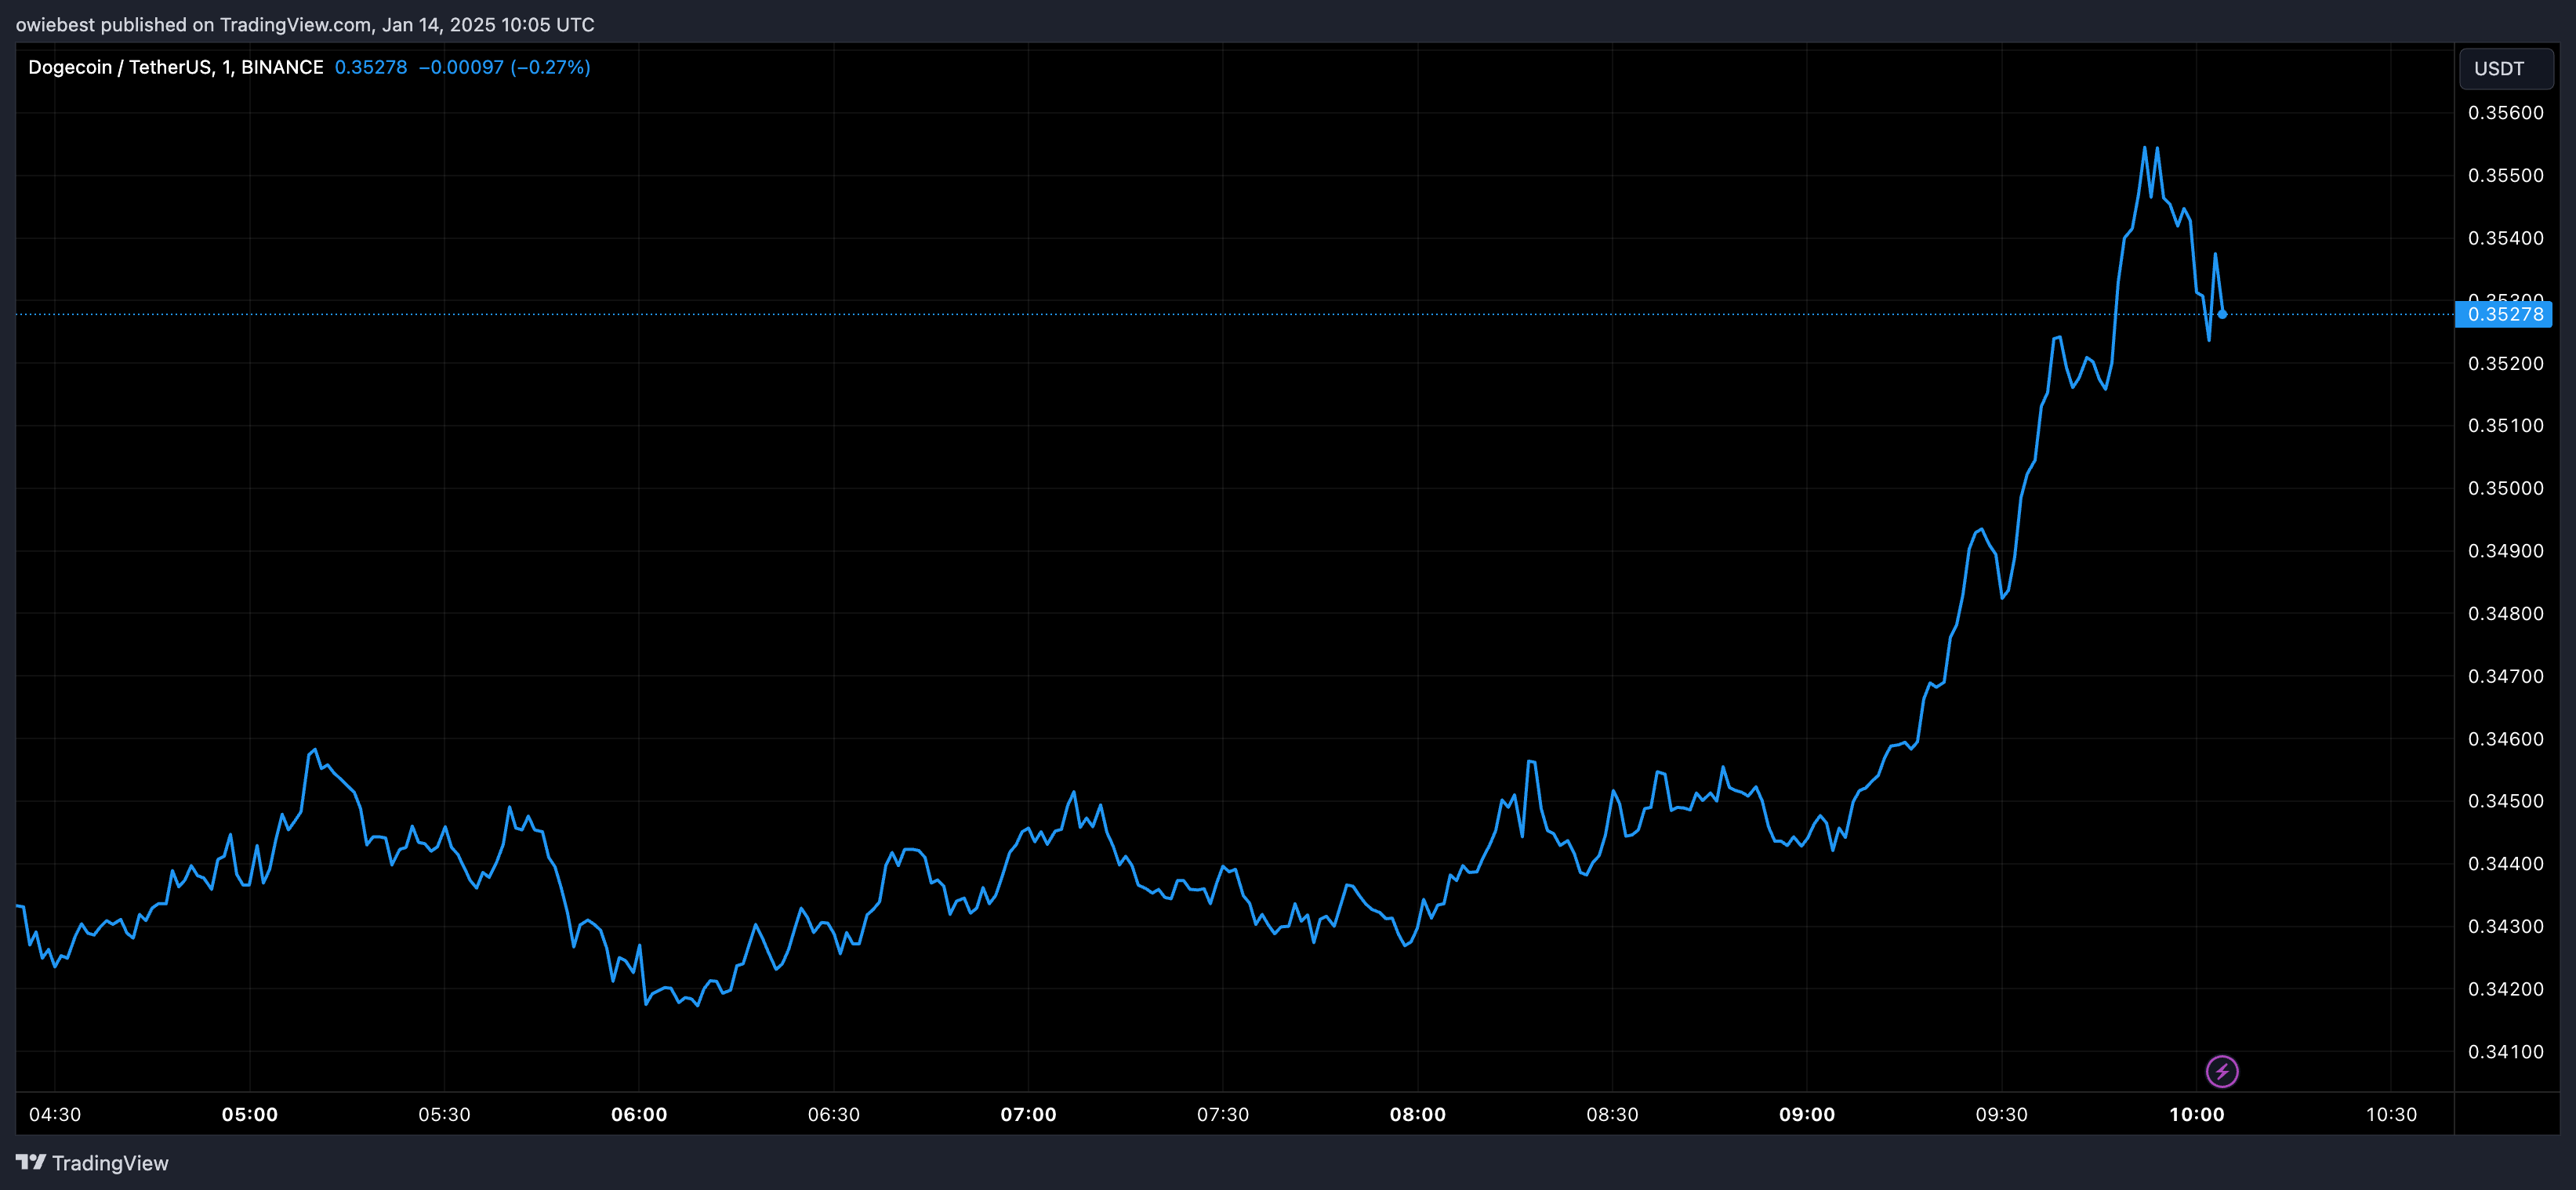Click the 0.34700 price axis label

[x=2506, y=676]
